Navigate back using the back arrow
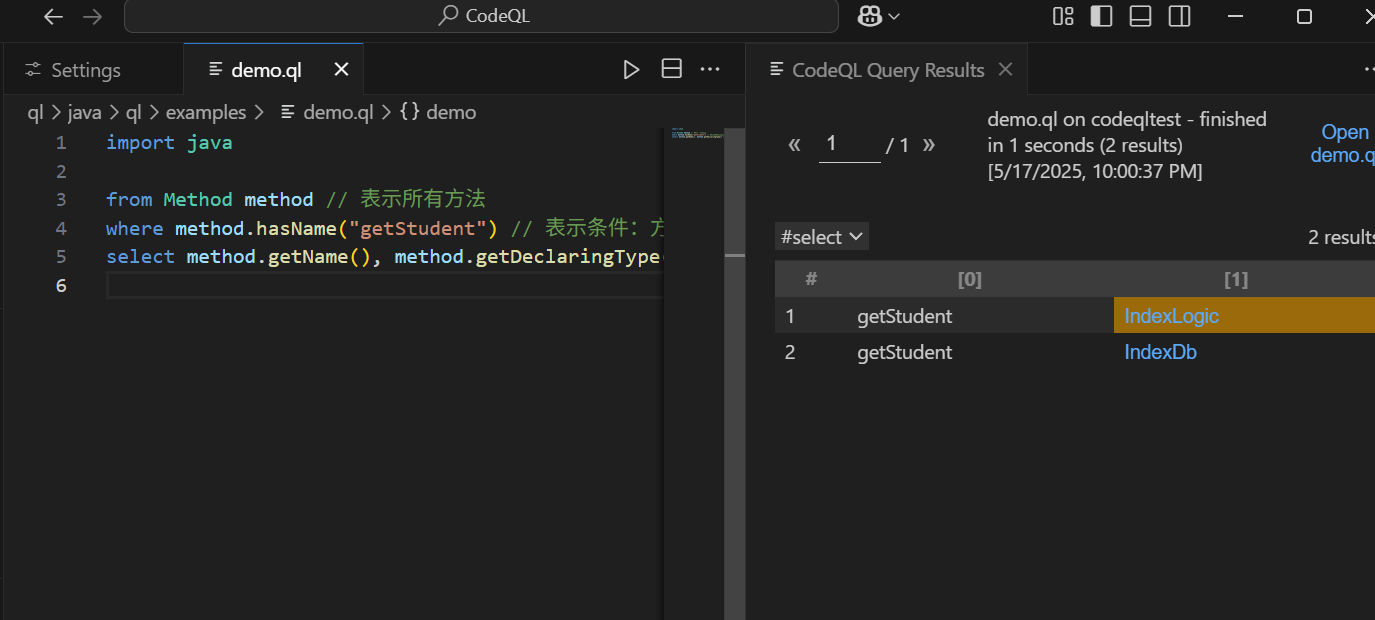 [x=53, y=16]
